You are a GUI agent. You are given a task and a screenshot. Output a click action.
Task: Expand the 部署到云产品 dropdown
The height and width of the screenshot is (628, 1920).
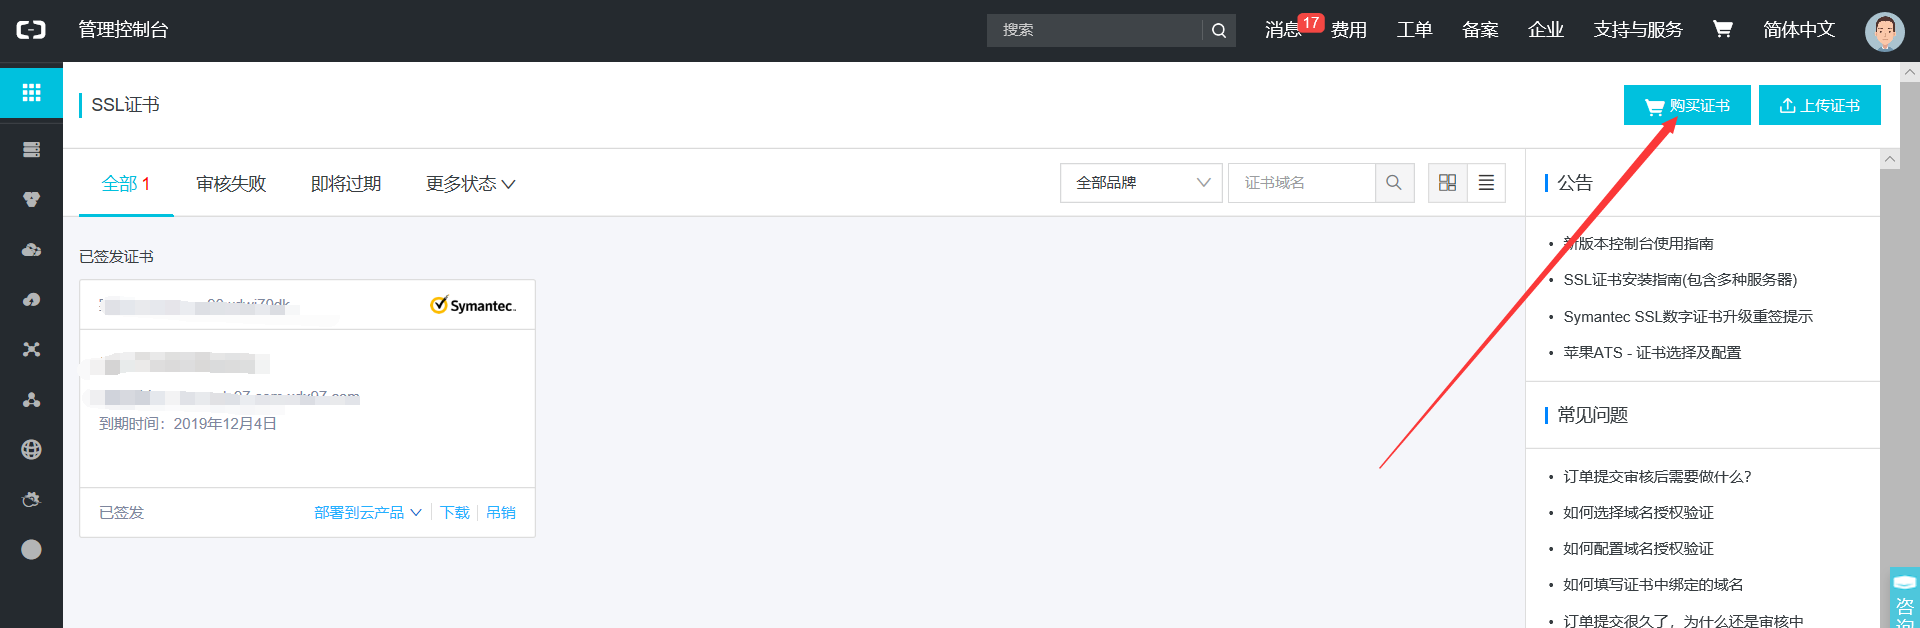click(x=368, y=513)
